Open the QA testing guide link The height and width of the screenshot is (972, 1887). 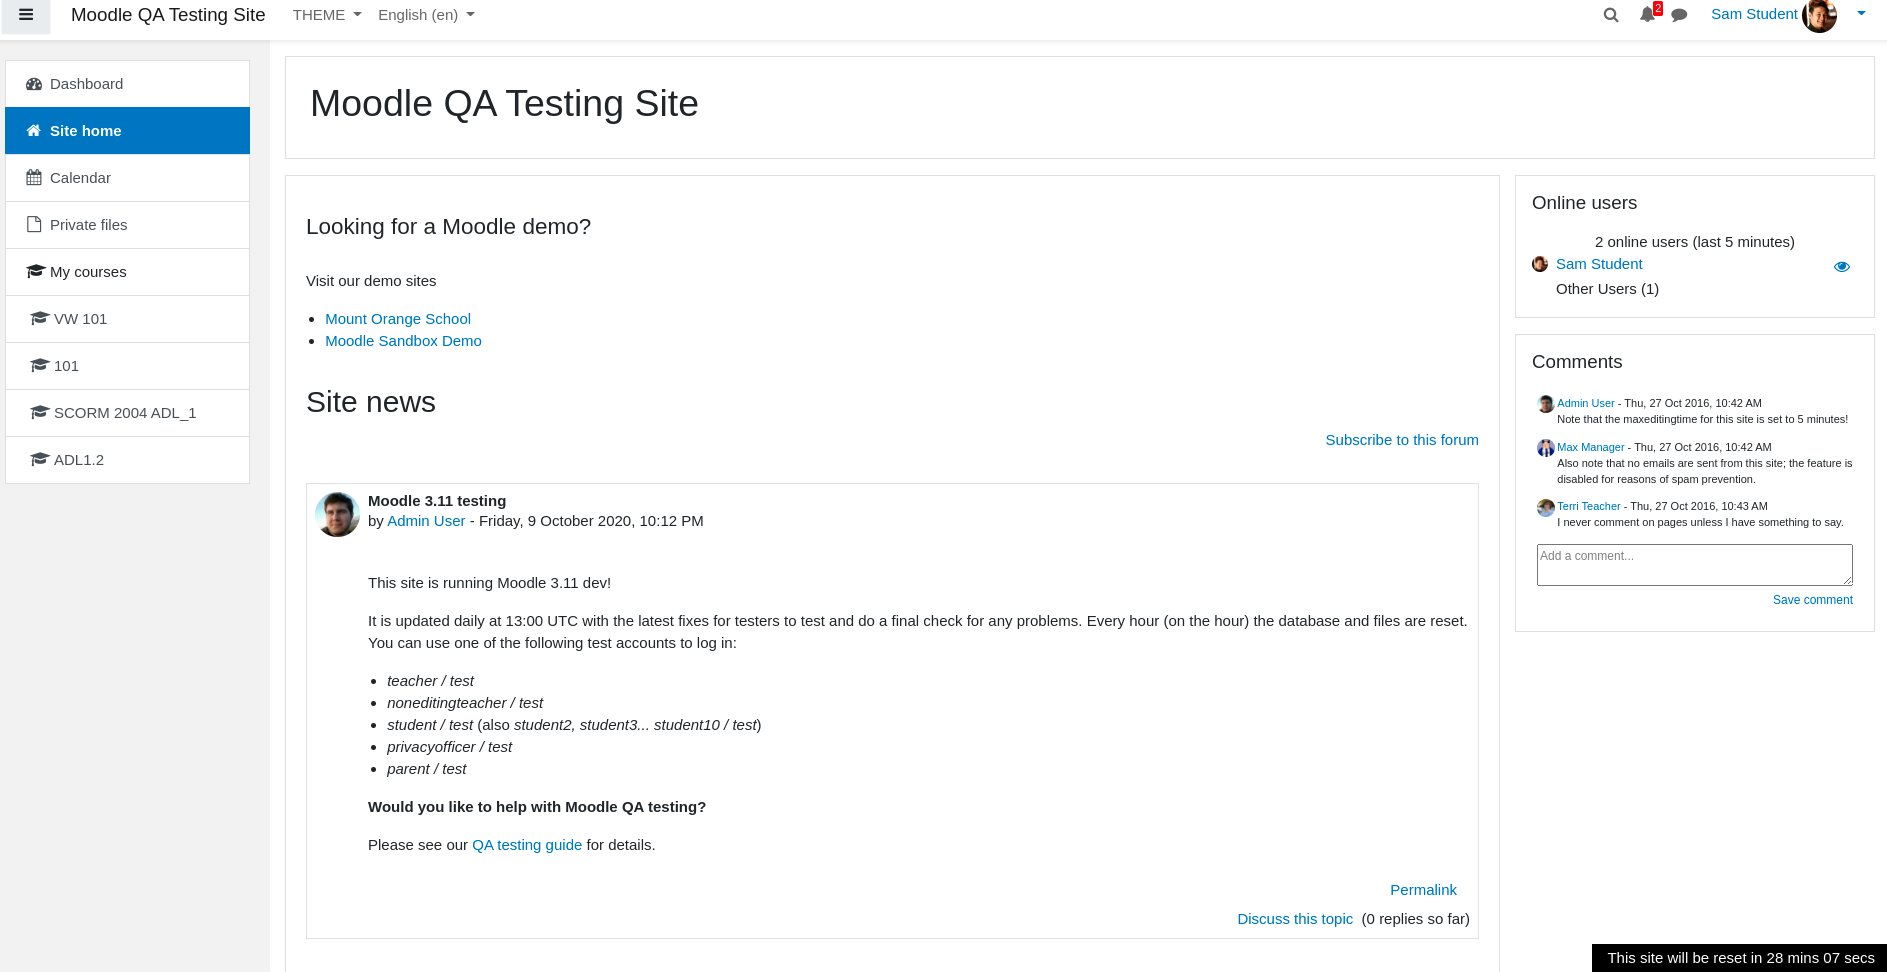(527, 845)
